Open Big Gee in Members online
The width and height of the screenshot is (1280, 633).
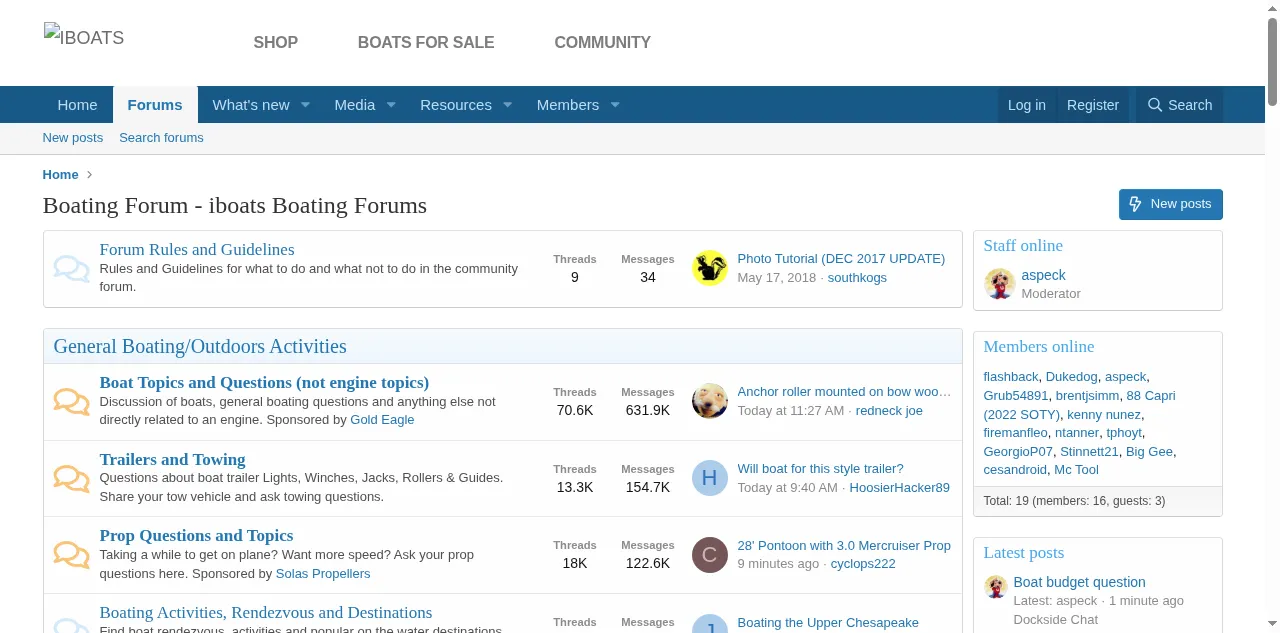1149,452
